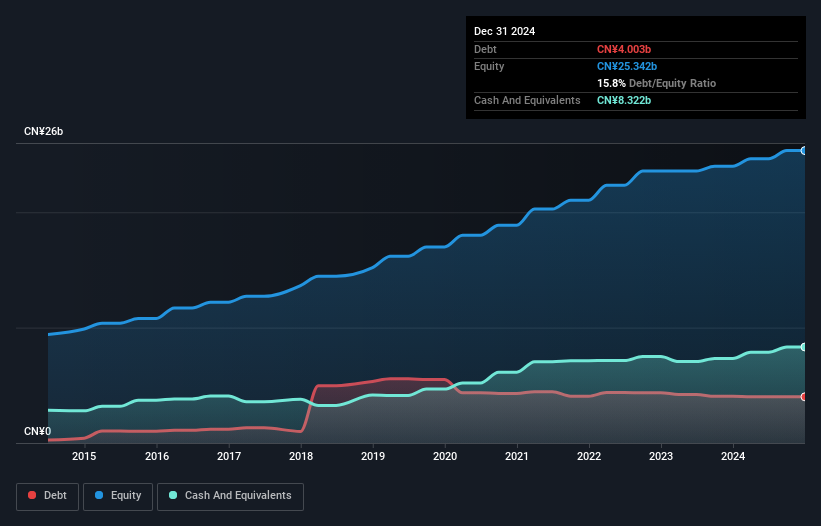Screen dimensions: 821x526
Task: Click the Equity row label in tooltip
Action: pos(489,66)
